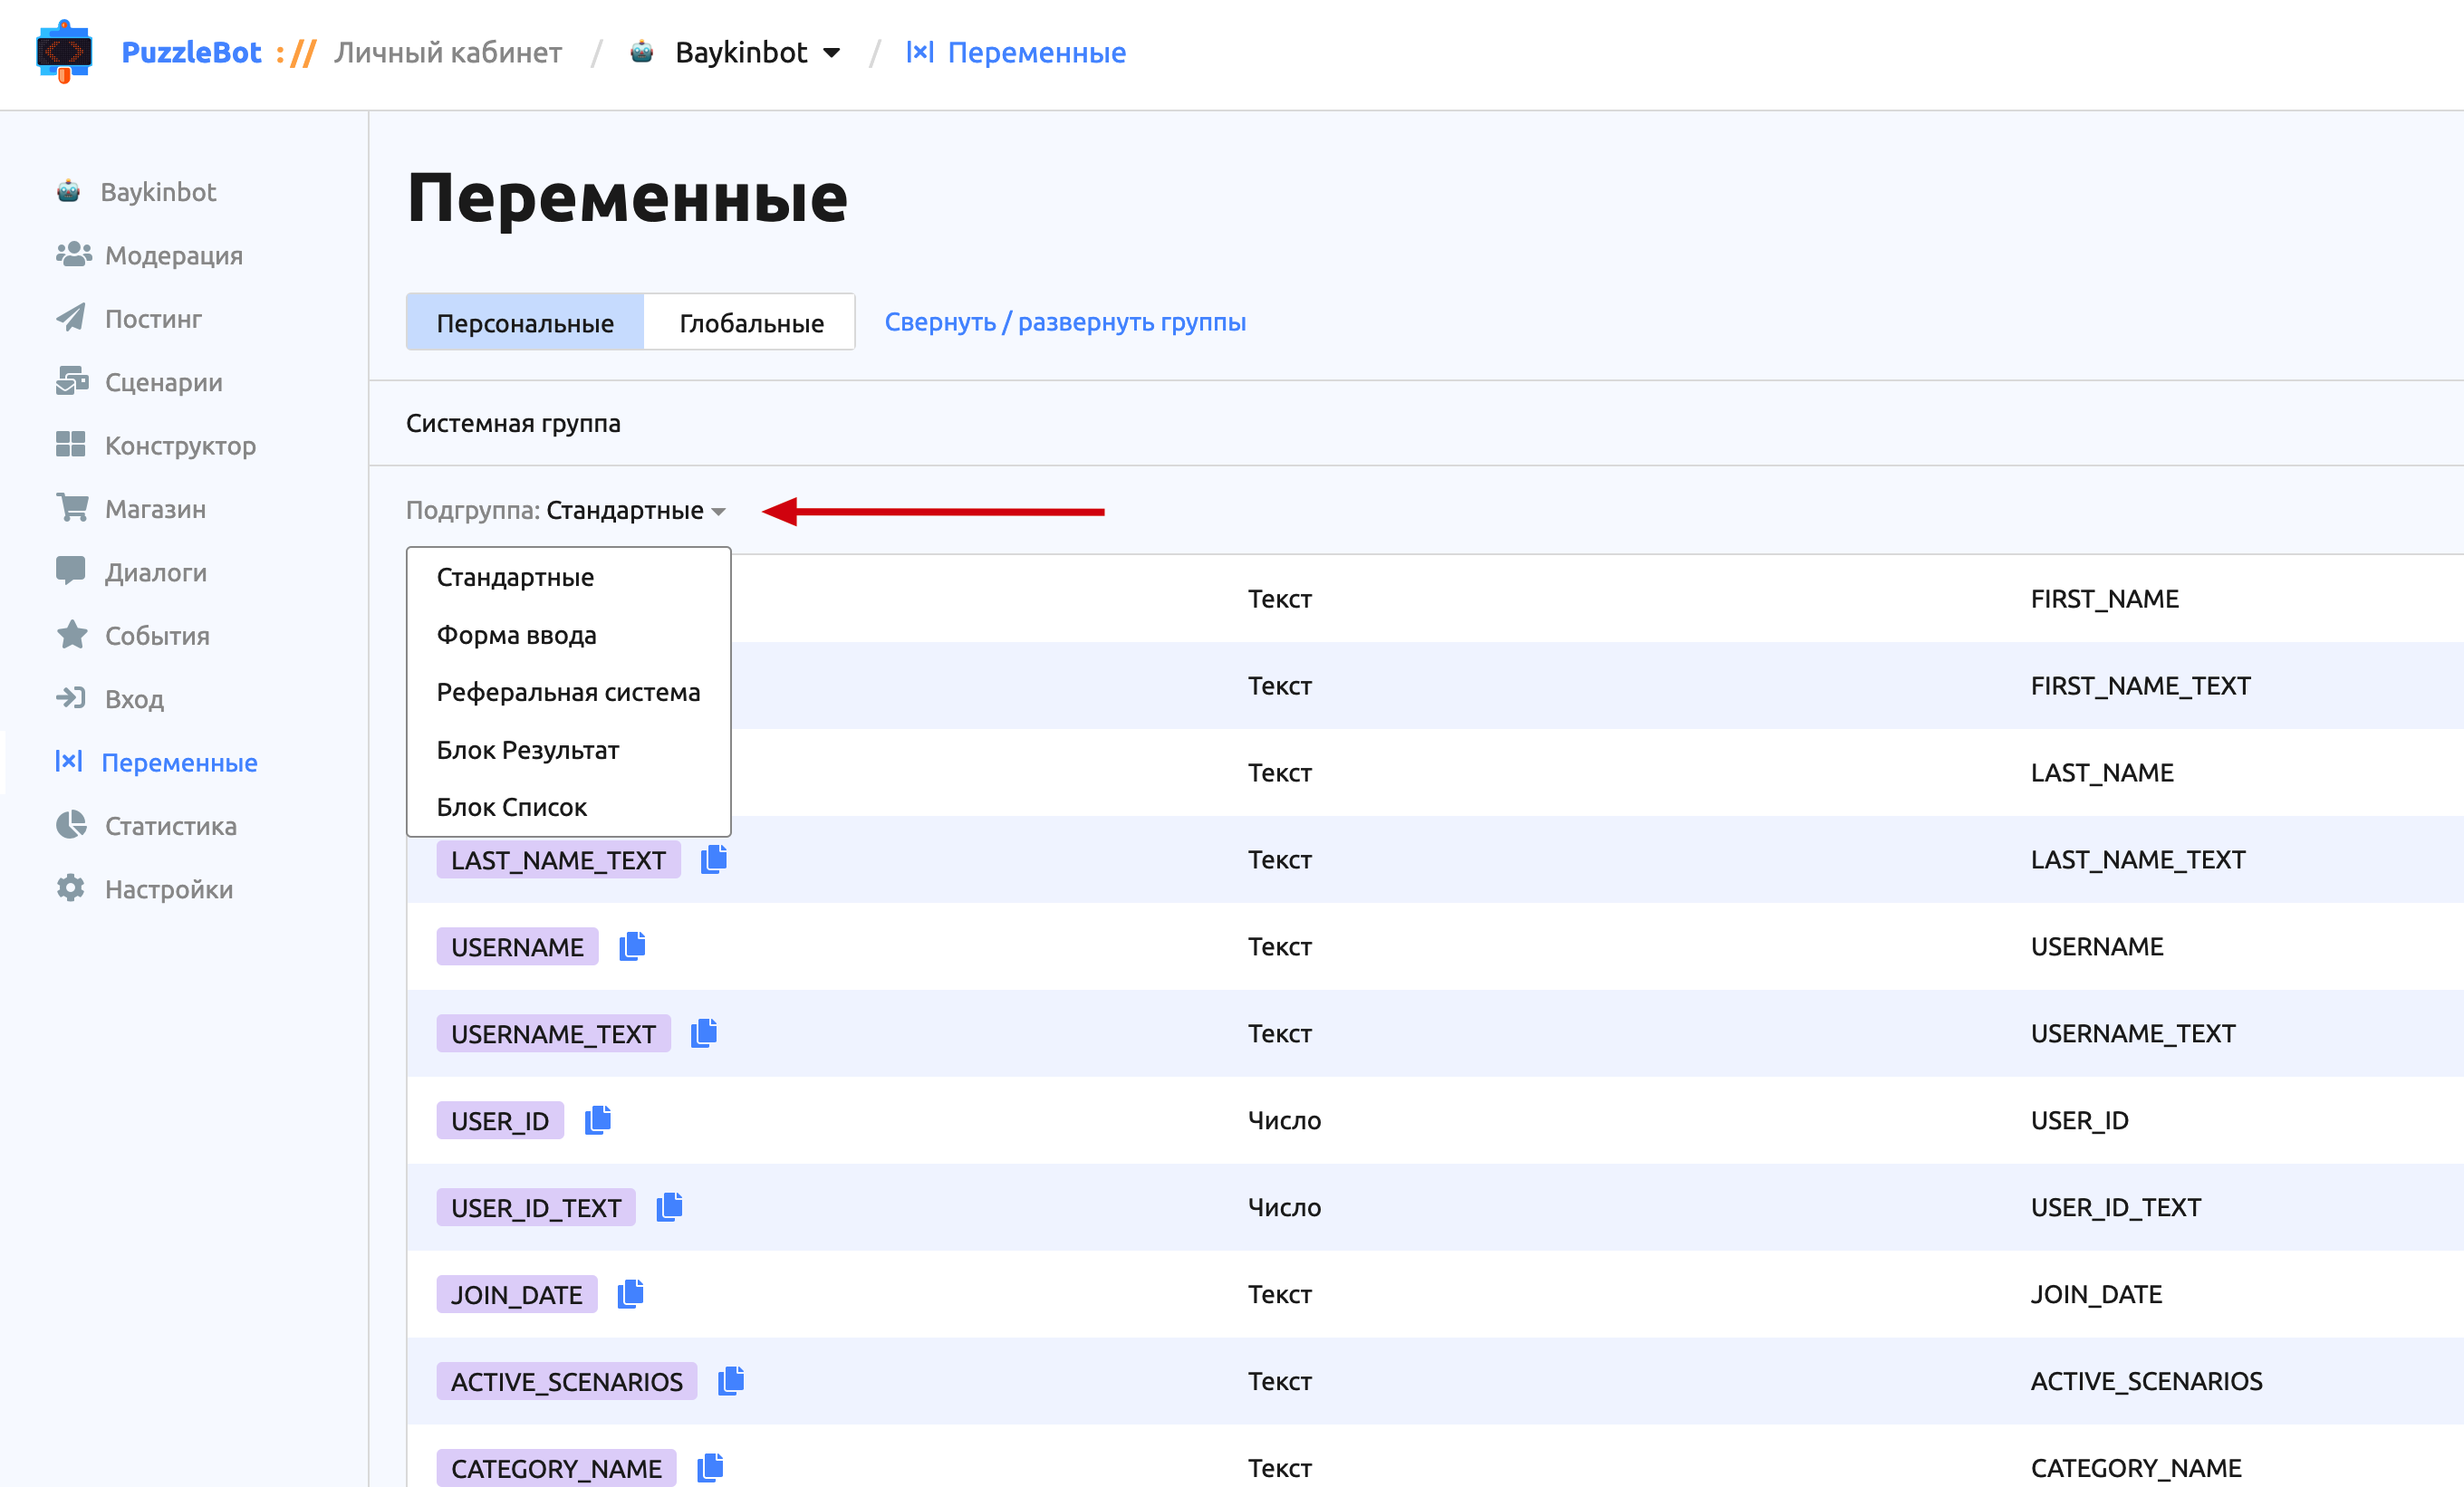Click the LAST_NAME_TEXT variable tag
2464x1487 pixels.
pos(558,860)
